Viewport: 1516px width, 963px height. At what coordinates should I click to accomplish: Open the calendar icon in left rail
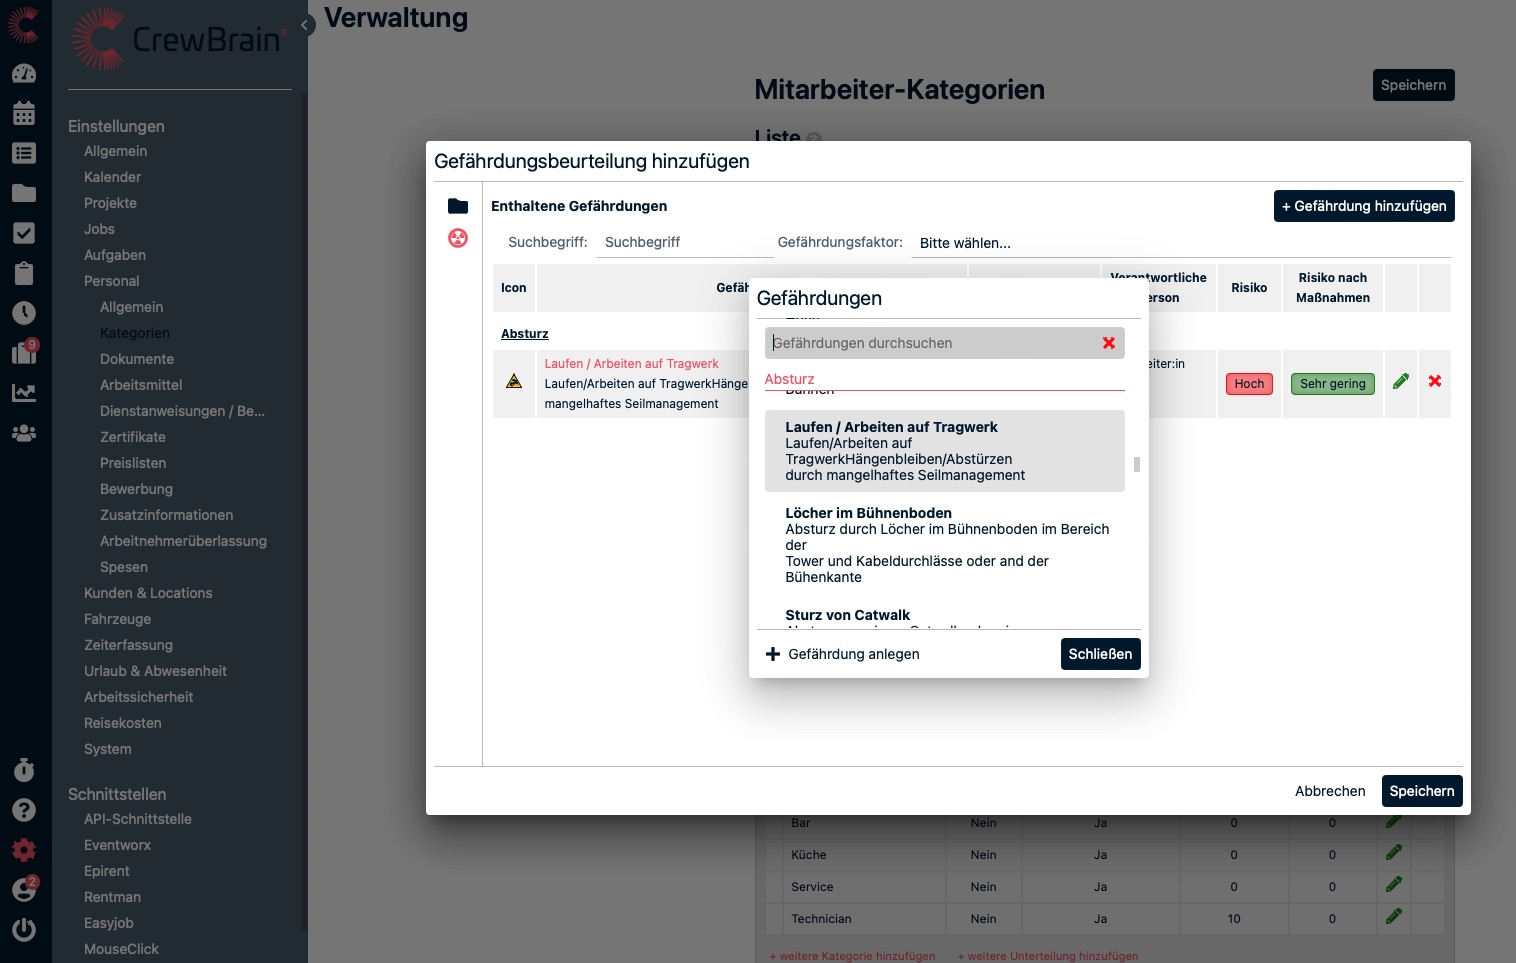(24, 113)
